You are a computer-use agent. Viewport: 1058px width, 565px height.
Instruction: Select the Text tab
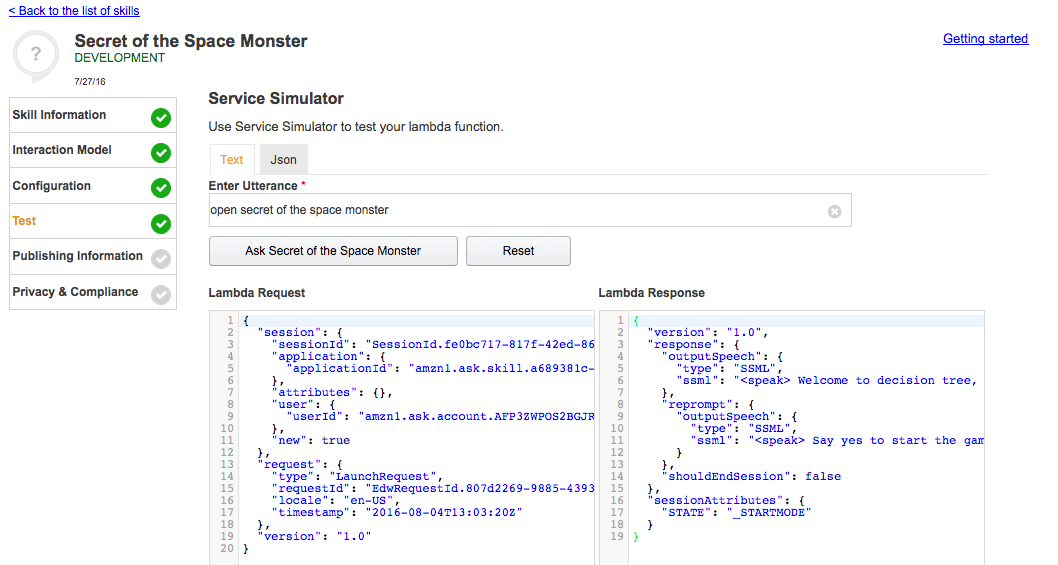point(232,160)
